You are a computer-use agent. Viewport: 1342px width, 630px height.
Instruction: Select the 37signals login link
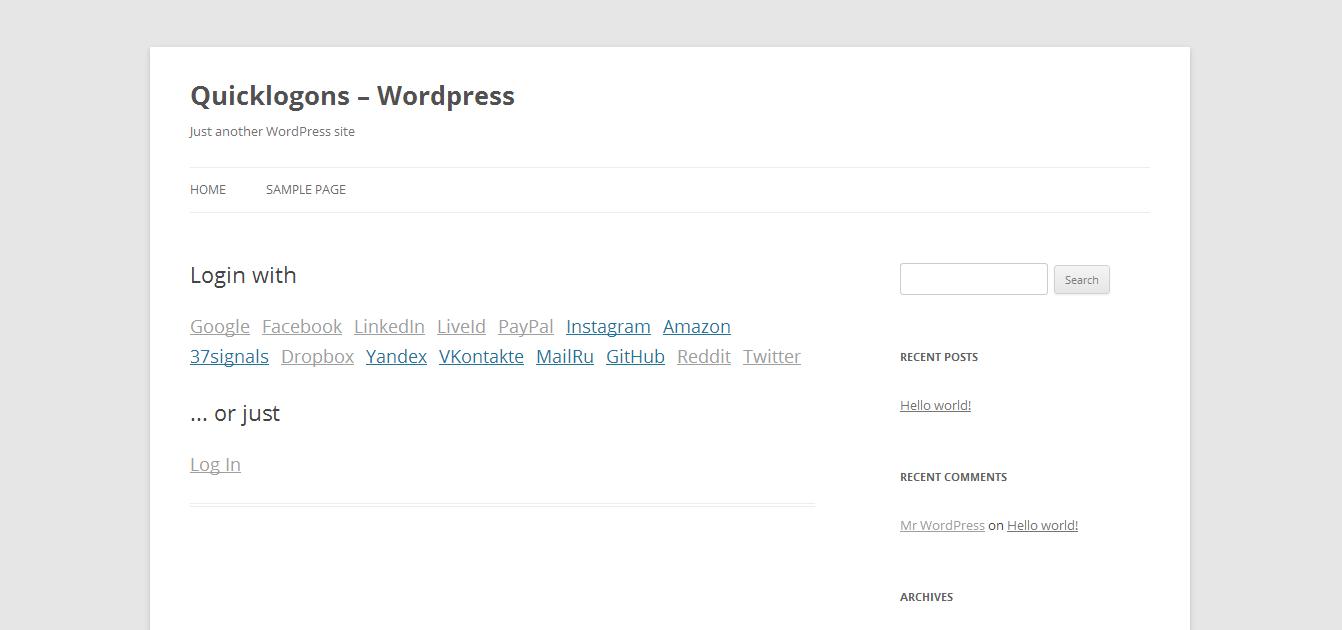click(x=229, y=357)
